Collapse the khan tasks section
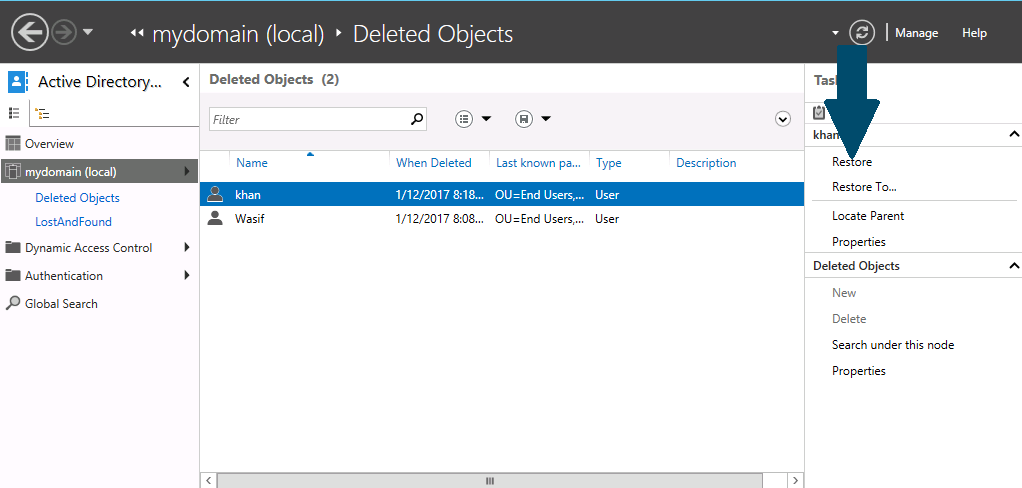The image size is (1022, 488). pyautogui.click(x=1014, y=134)
